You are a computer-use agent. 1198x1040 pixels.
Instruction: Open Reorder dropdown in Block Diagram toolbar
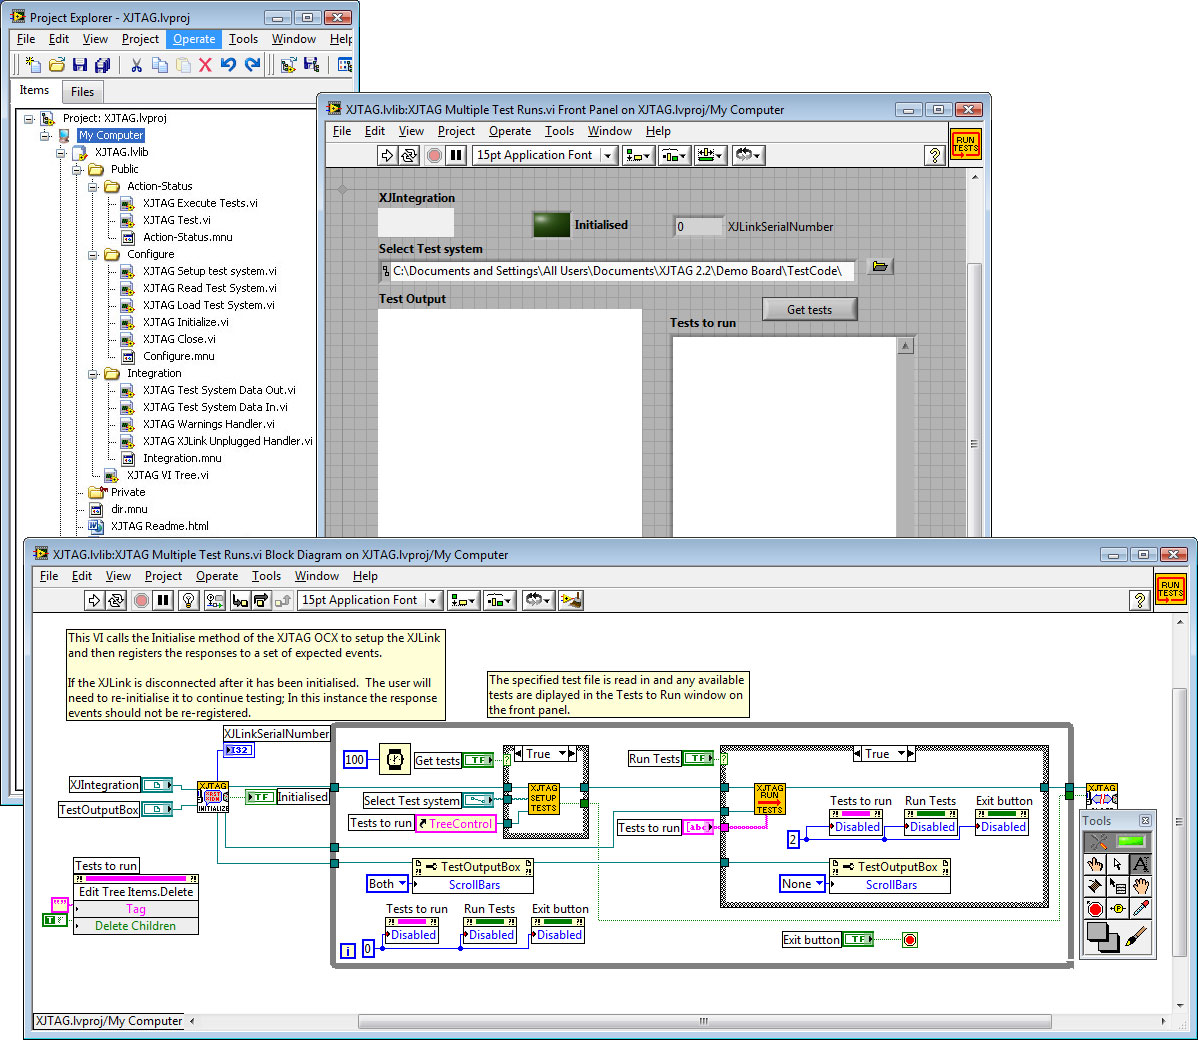pyautogui.click(x=539, y=601)
